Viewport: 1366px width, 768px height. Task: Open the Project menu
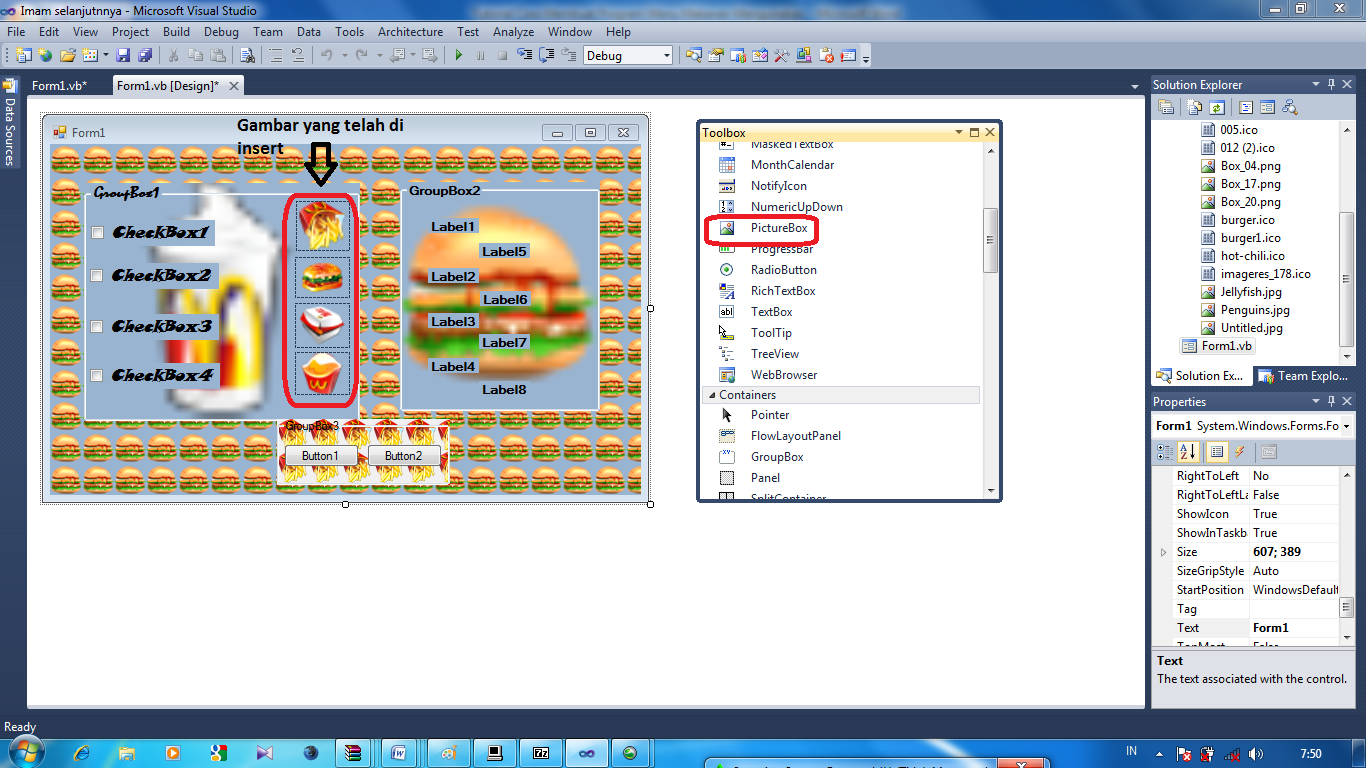click(x=130, y=32)
